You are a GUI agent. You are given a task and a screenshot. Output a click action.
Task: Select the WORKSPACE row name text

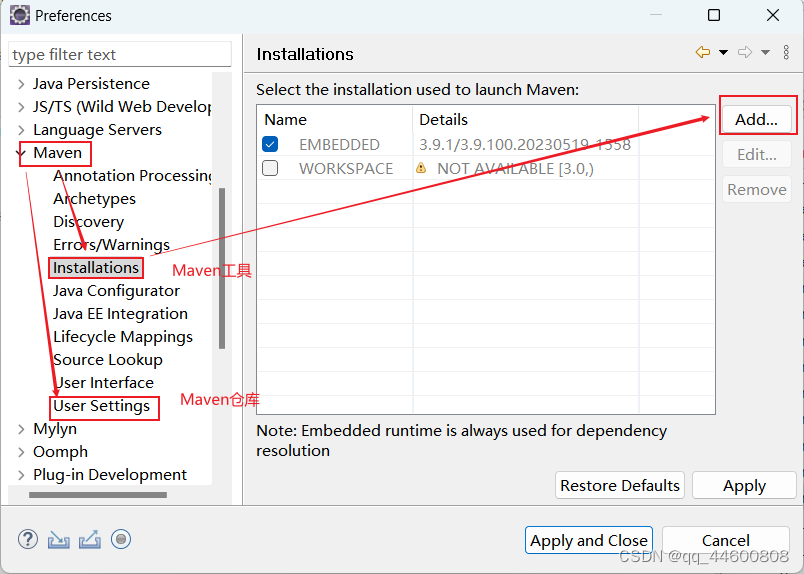coord(346,168)
